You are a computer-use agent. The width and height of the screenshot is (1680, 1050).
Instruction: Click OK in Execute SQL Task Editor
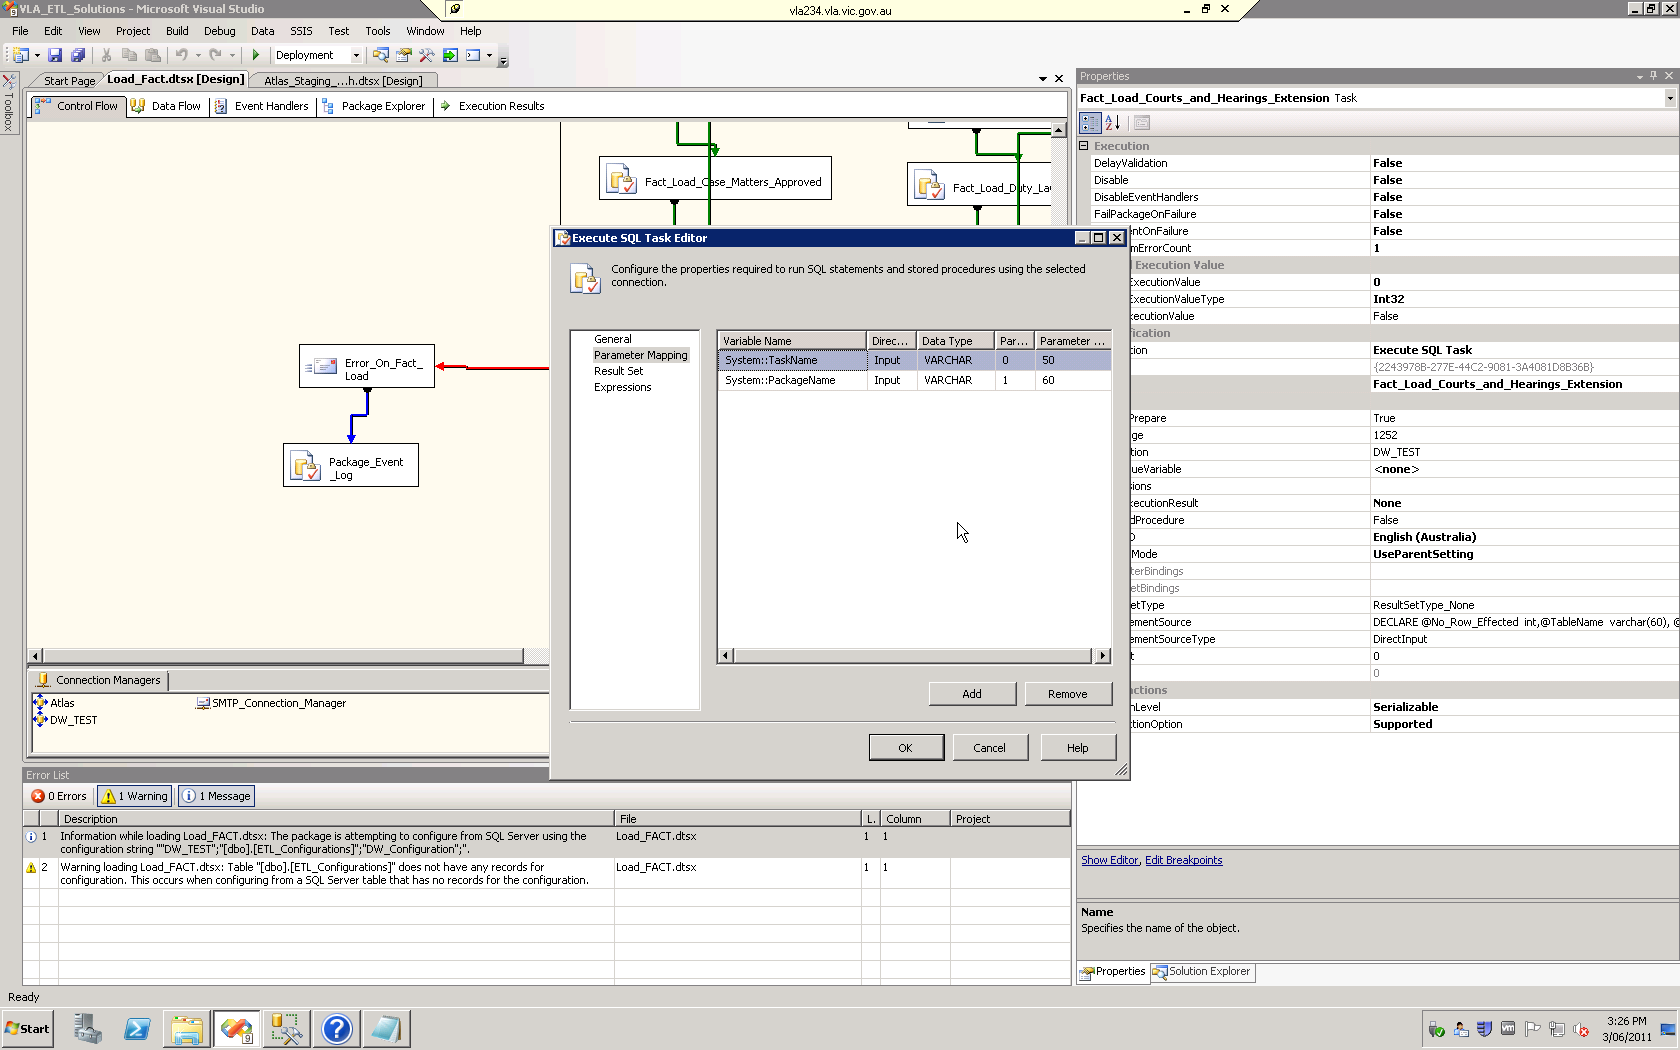click(905, 748)
